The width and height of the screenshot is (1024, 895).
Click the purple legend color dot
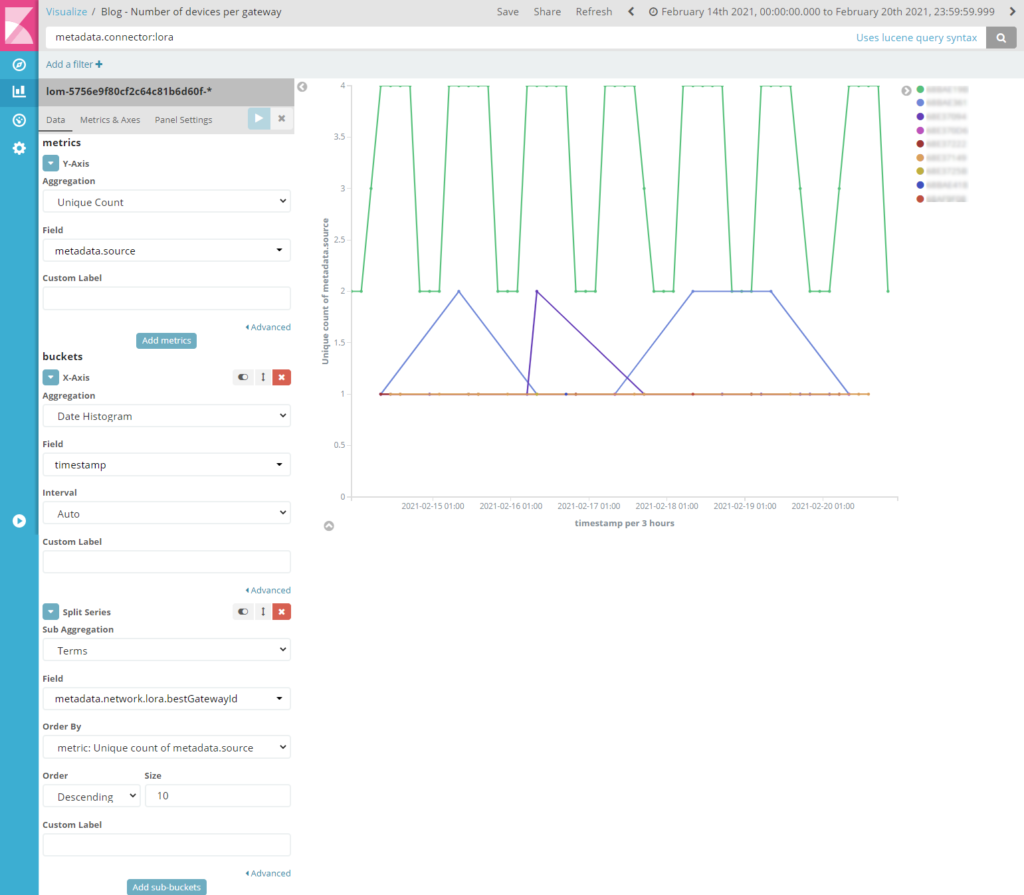920,116
